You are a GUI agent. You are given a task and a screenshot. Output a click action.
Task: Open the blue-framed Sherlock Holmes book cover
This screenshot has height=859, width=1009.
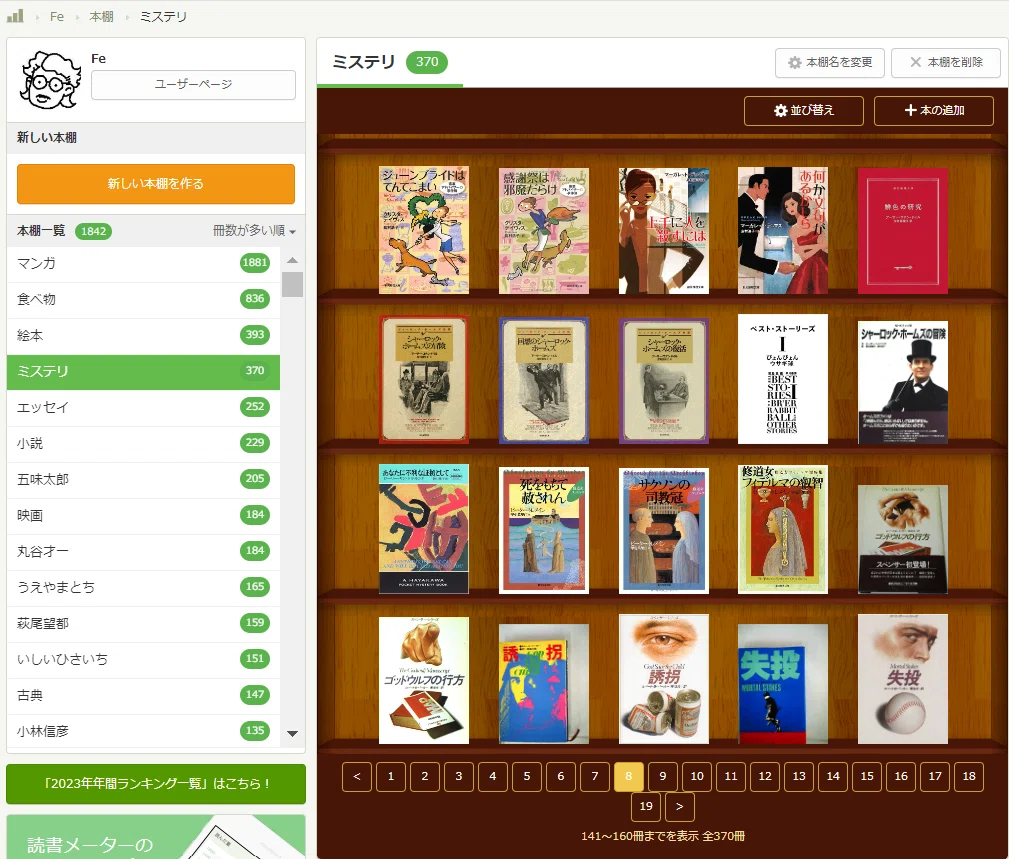pyautogui.click(x=544, y=380)
